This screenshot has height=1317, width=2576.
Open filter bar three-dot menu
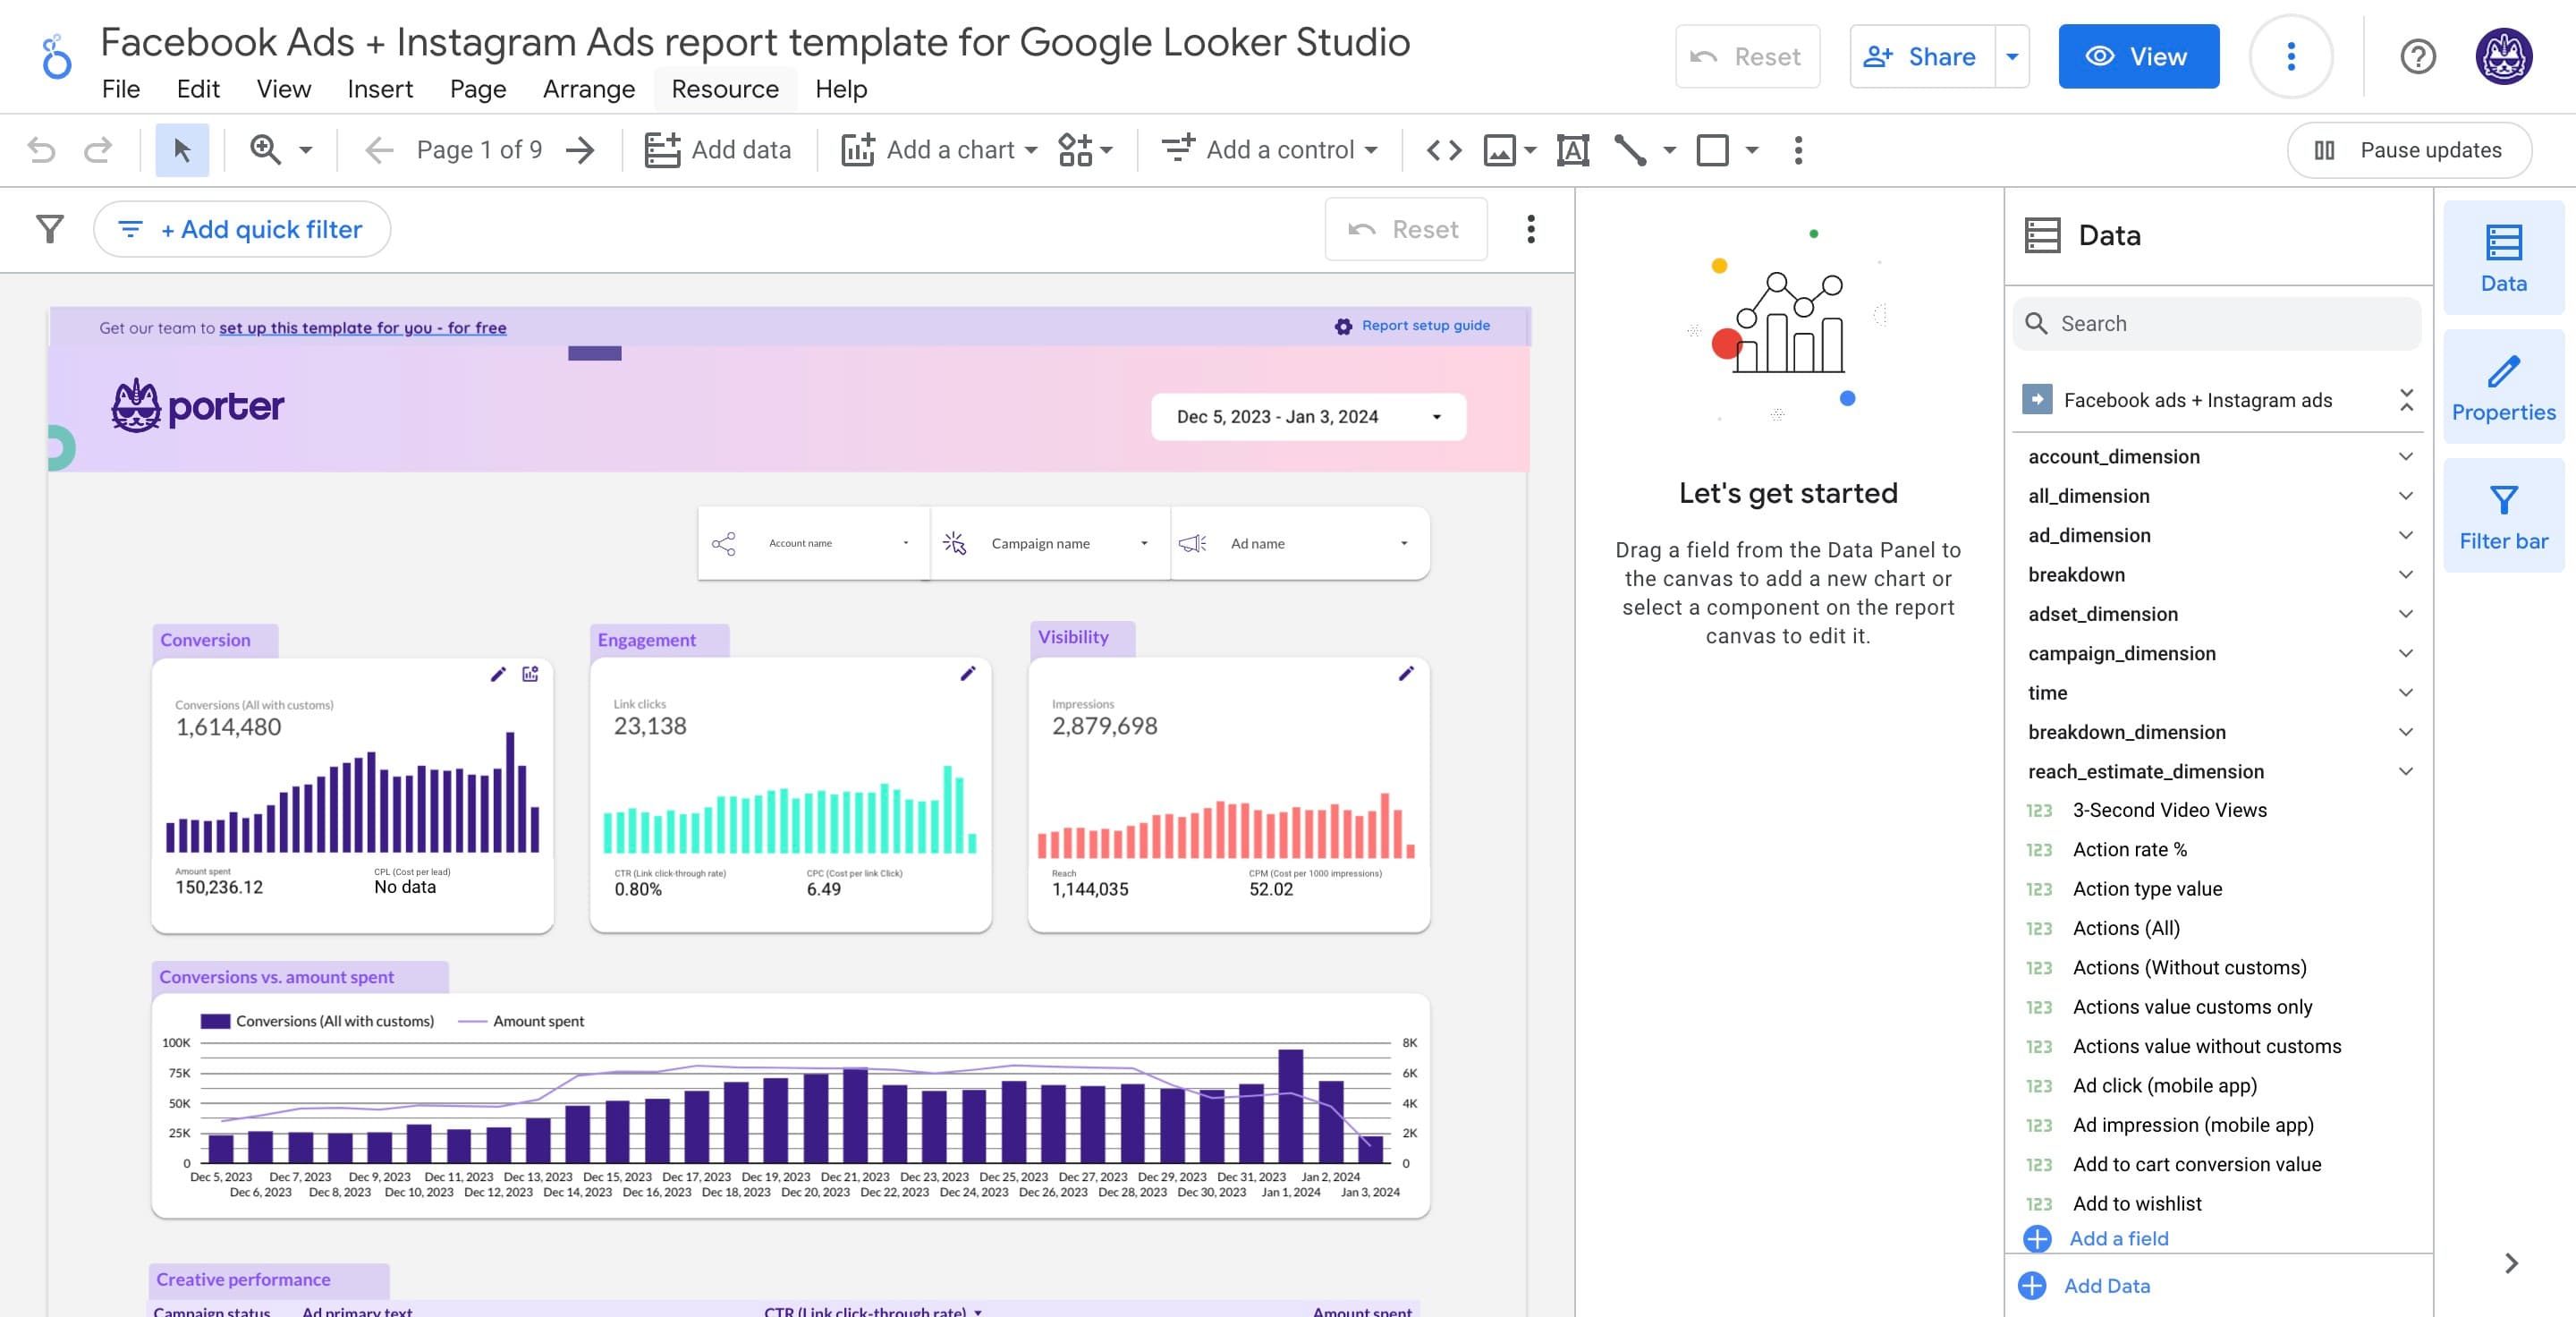point(1530,229)
